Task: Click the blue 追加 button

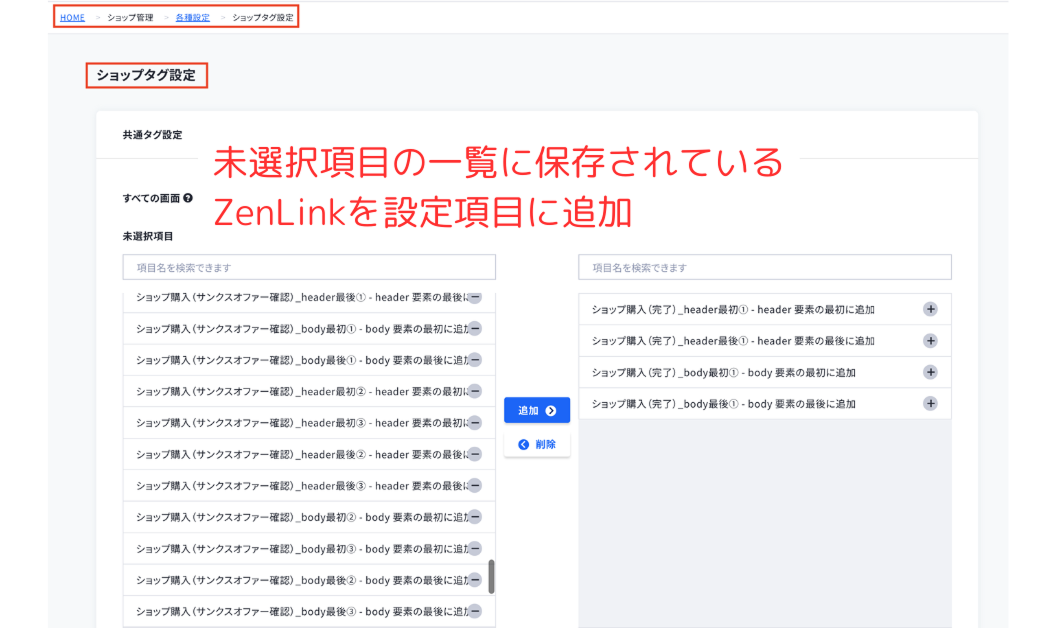Action: 537,410
